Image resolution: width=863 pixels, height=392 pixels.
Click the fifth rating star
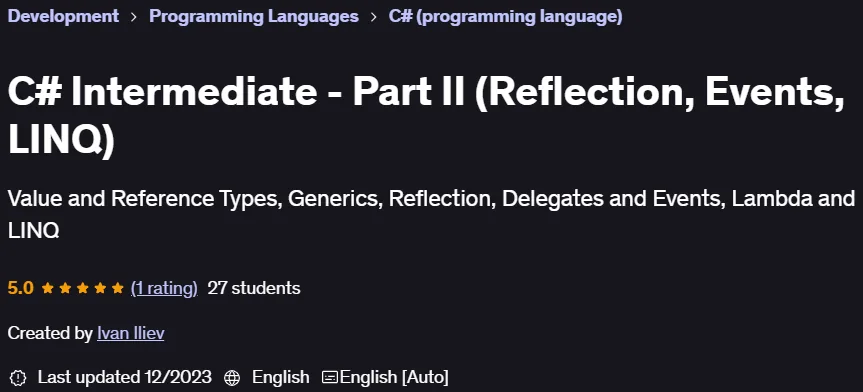pos(118,288)
